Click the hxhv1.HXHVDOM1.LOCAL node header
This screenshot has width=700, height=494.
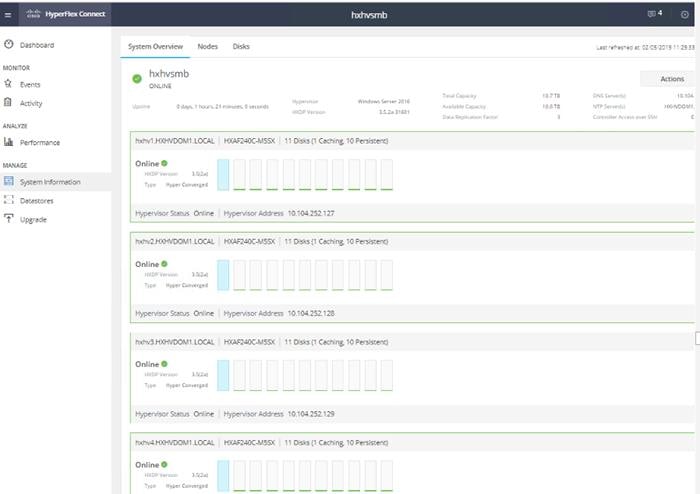pyautogui.click(x=175, y=141)
